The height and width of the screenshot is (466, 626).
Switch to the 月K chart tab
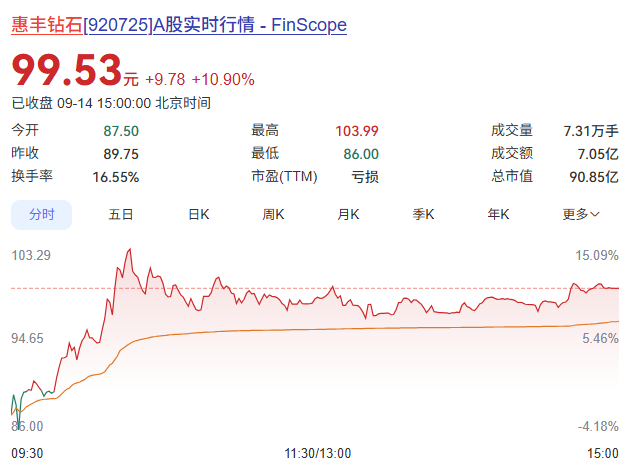[348, 215]
